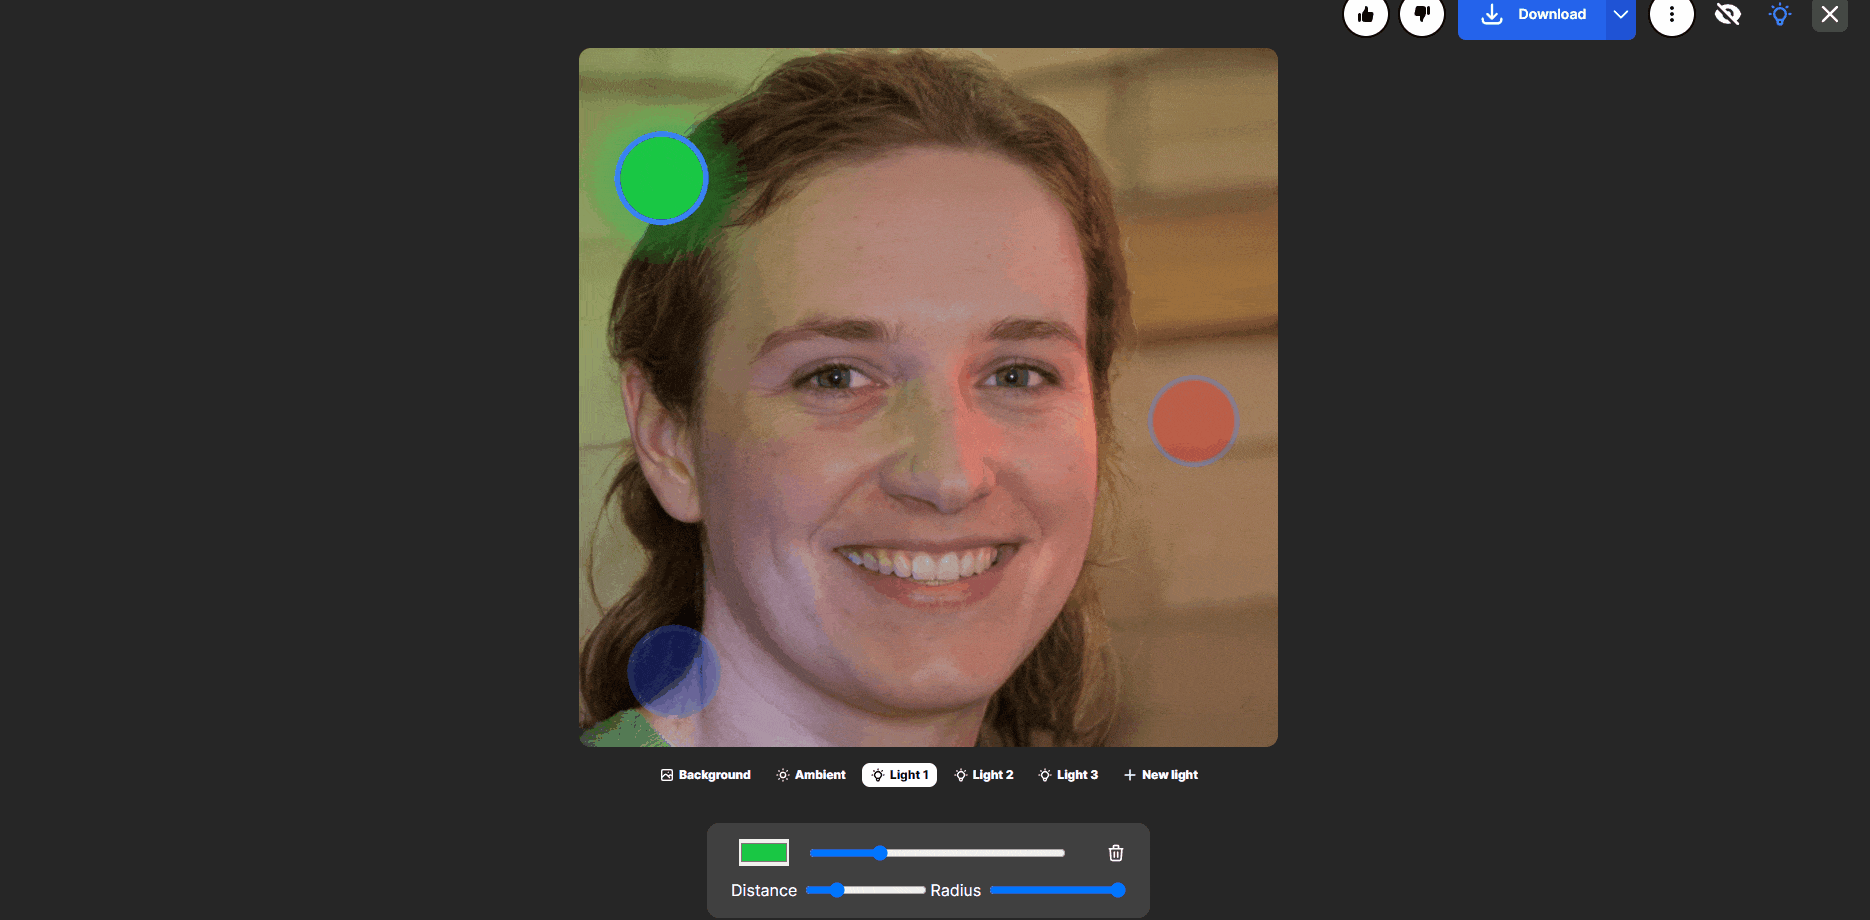Click the Radius slider
Image resolution: width=1870 pixels, height=920 pixels.
1058,890
